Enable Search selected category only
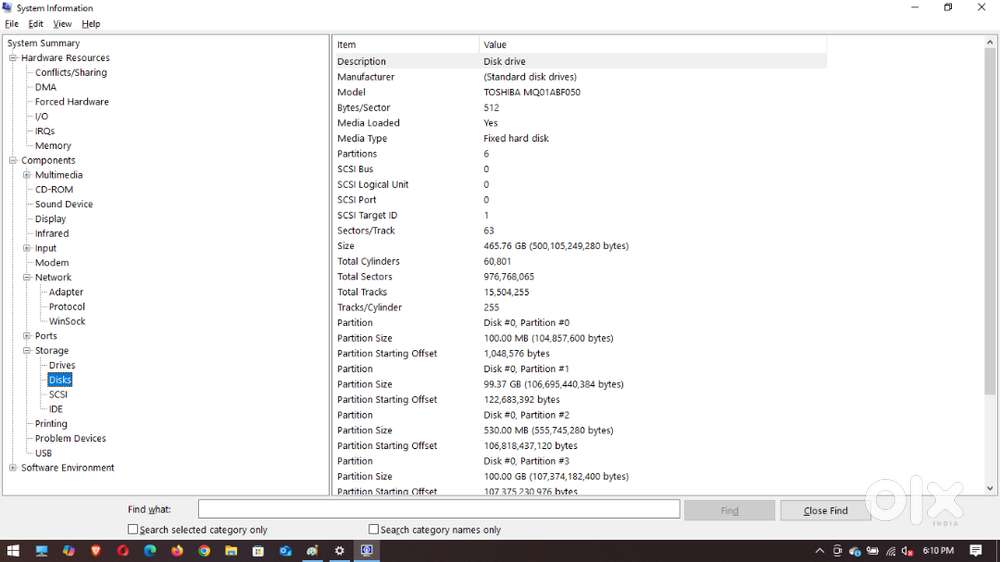The image size is (1000, 562). [133, 530]
